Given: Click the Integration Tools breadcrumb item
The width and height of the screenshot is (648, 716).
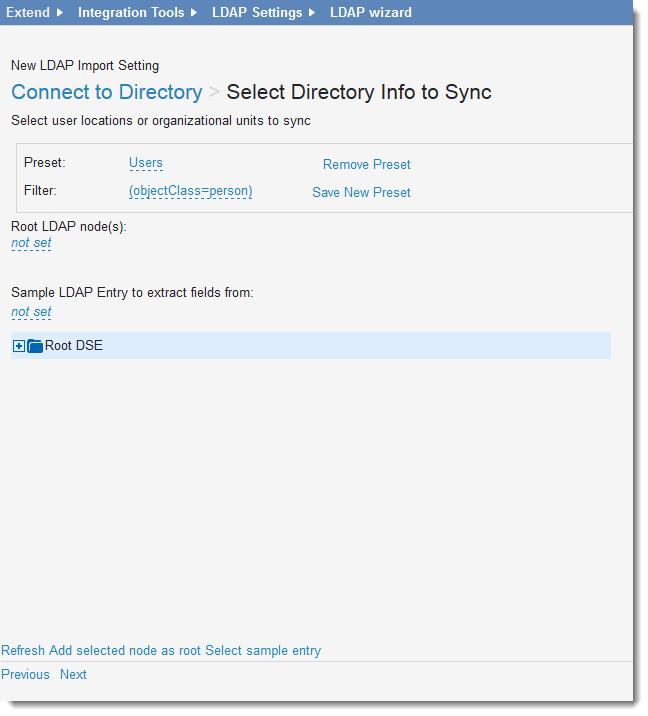Looking at the screenshot, I should click(131, 13).
